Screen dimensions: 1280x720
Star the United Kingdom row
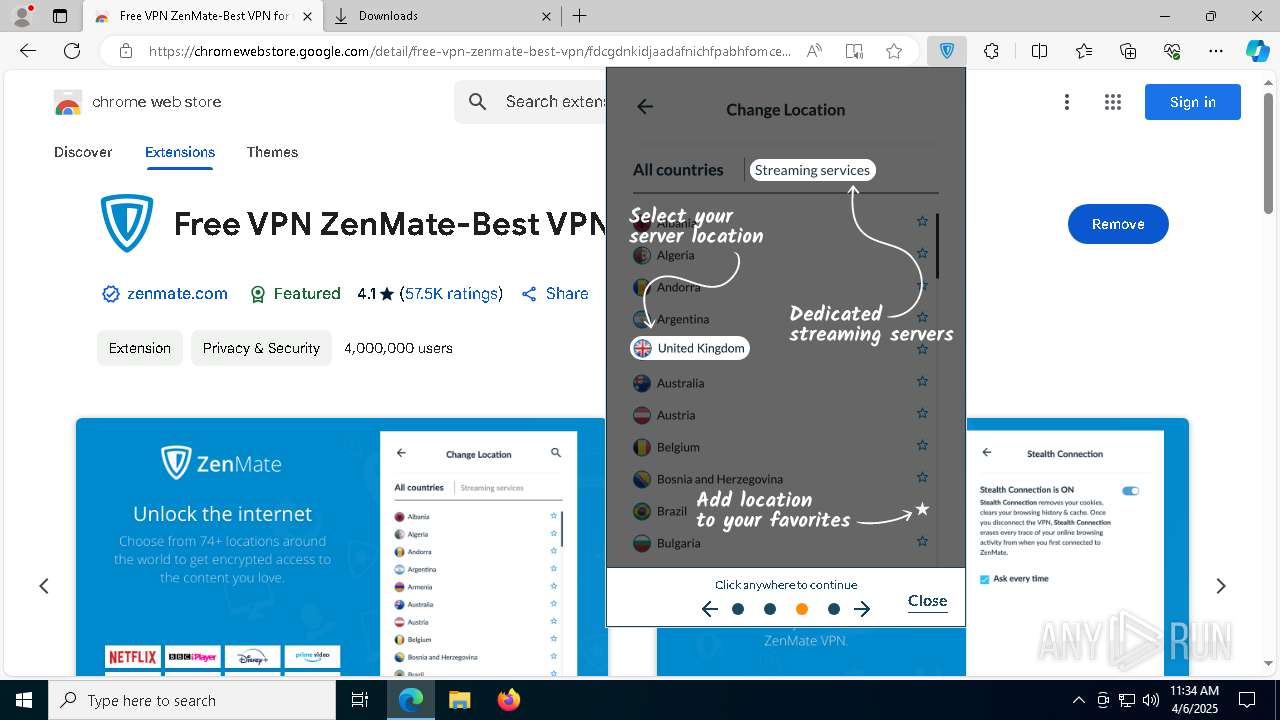tap(922, 349)
